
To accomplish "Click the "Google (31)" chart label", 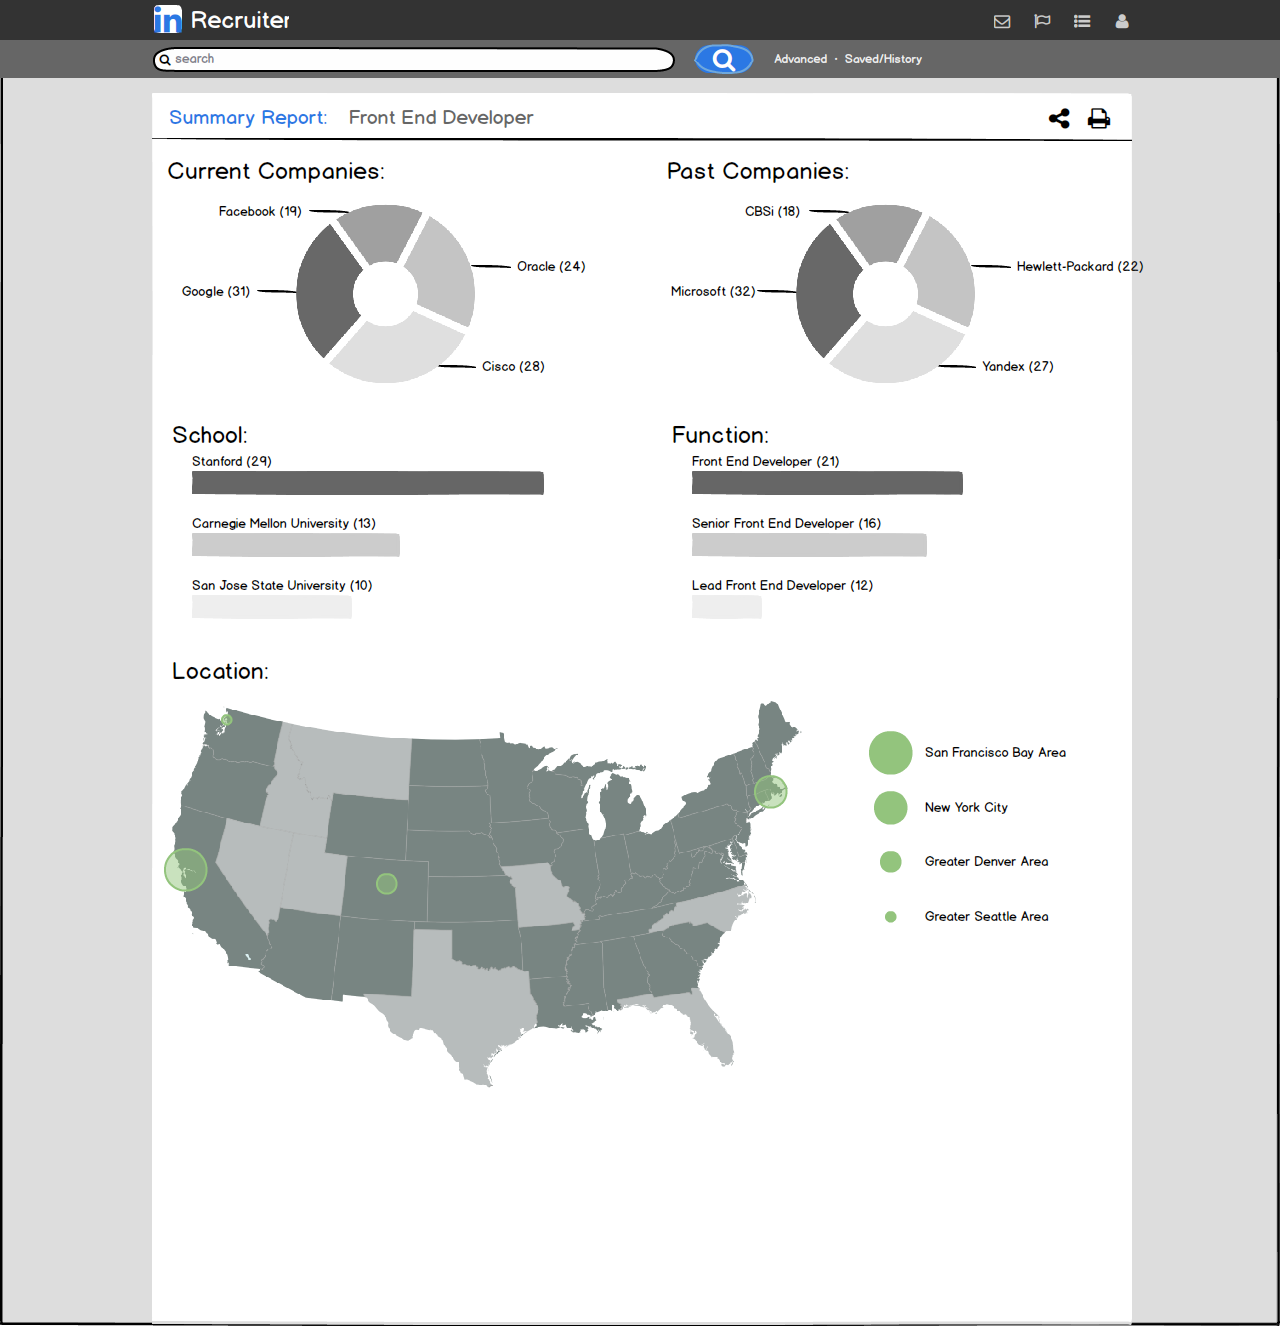I will pyautogui.click(x=216, y=292).
